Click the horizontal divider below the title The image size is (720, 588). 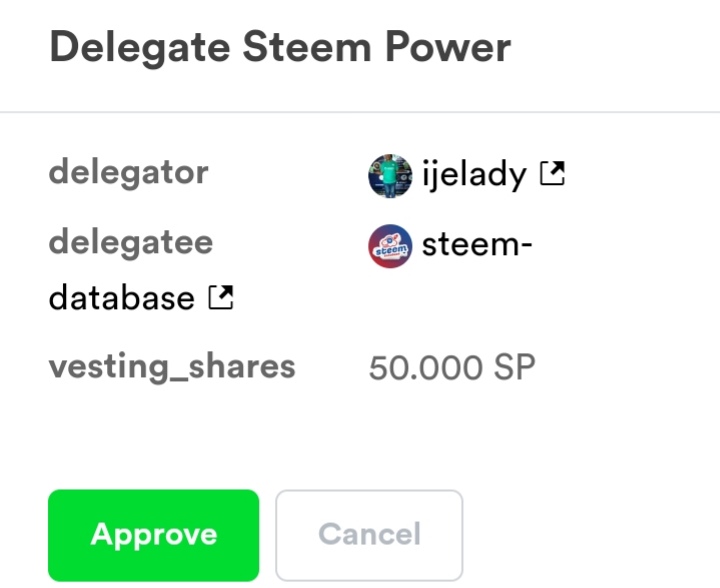point(360,111)
